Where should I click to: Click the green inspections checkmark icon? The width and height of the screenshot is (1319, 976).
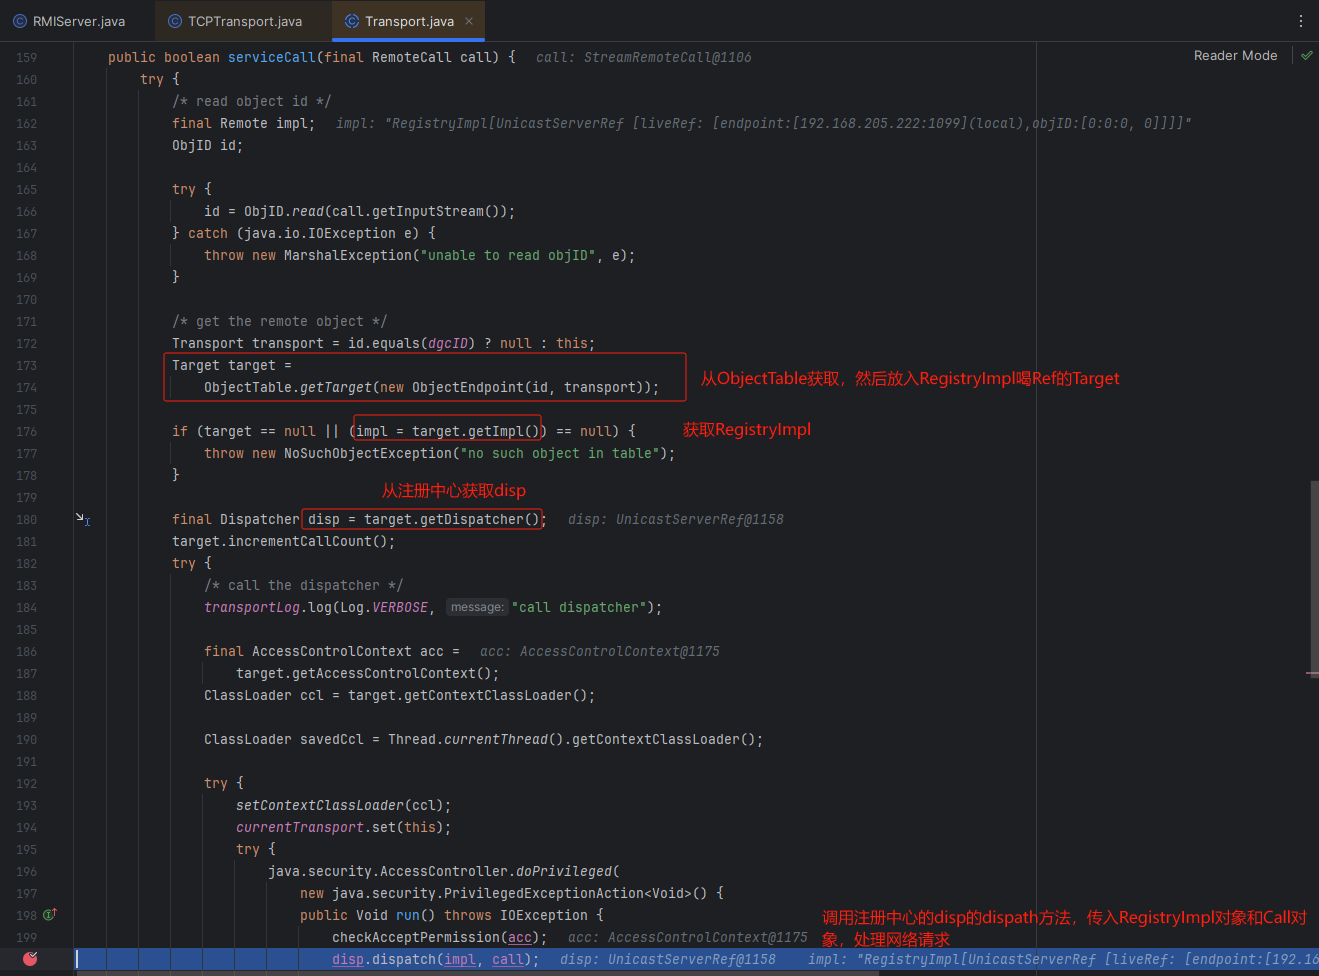(x=1306, y=56)
